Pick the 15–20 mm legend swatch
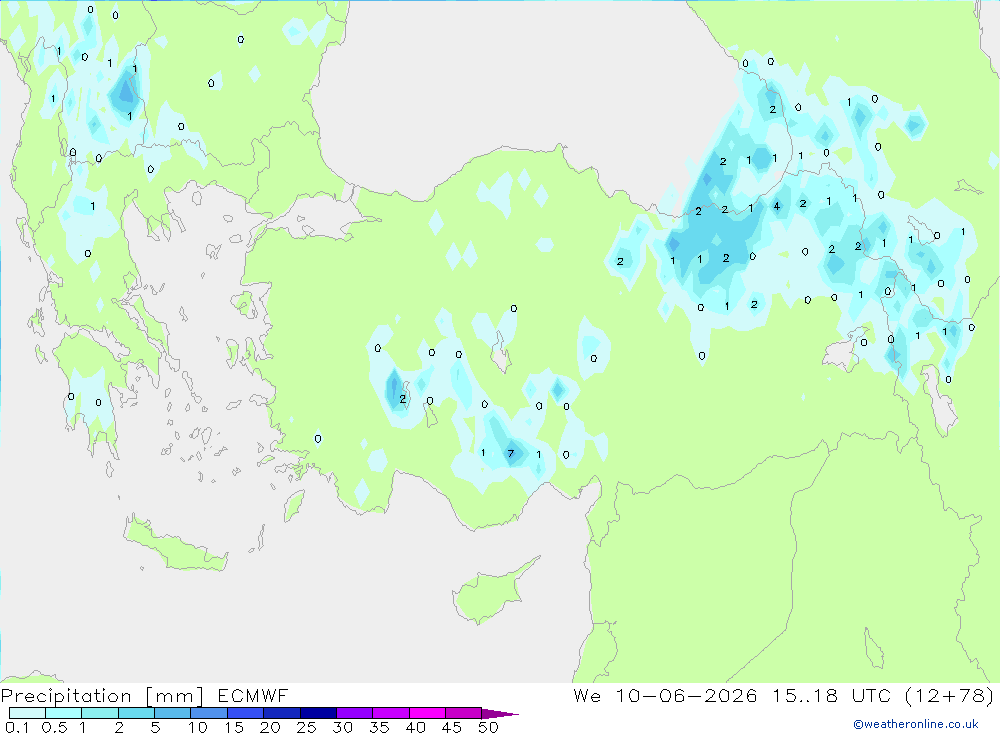The image size is (1000, 733). (x=246, y=713)
